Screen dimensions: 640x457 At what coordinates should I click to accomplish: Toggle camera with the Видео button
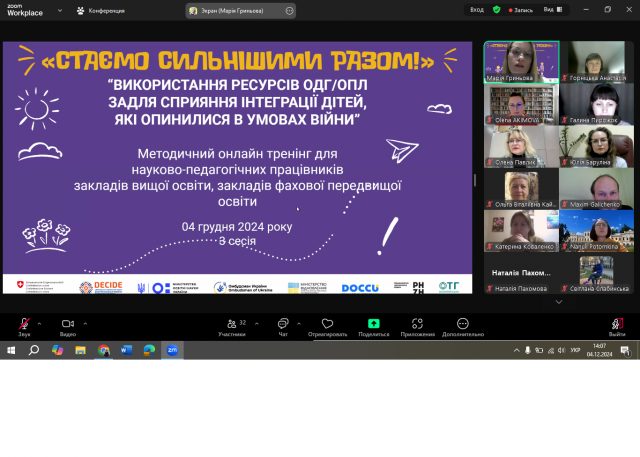point(68,327)
